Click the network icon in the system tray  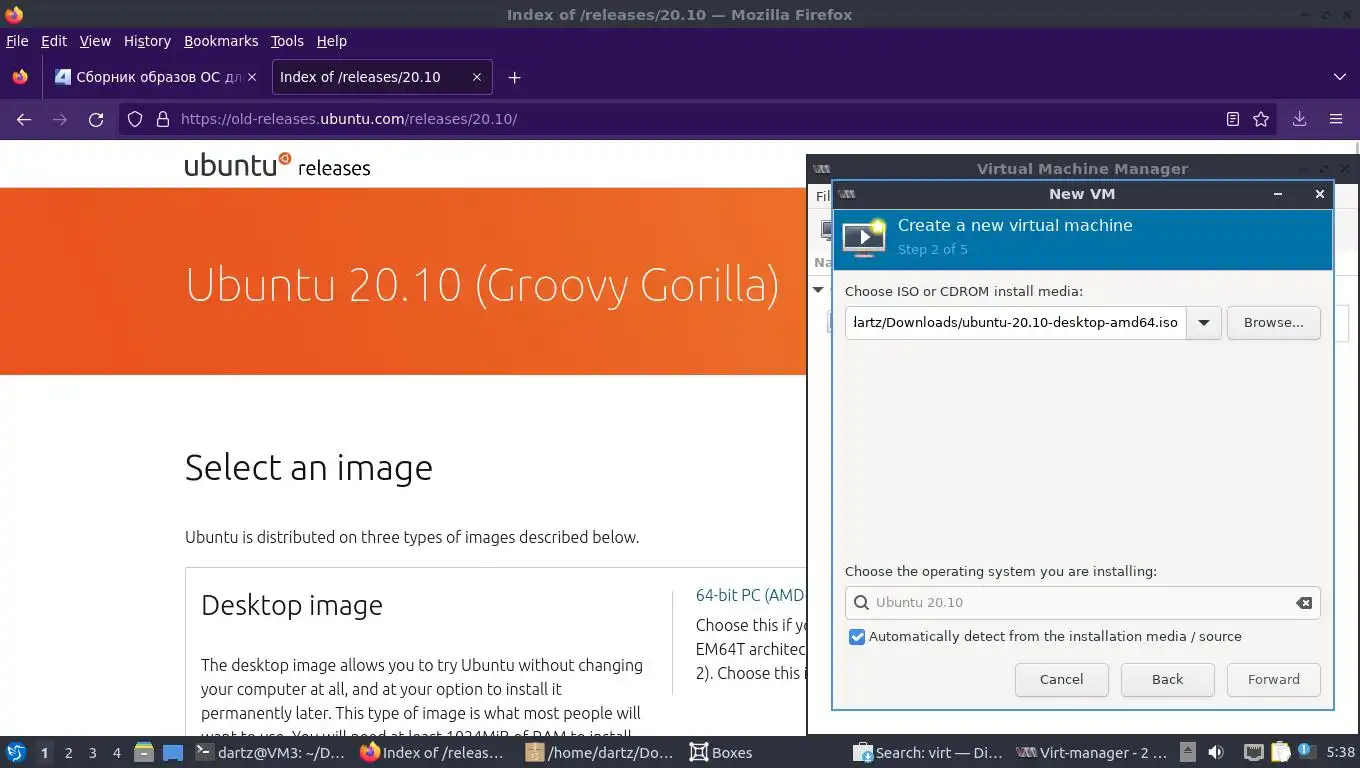(x=1253, y=752)
